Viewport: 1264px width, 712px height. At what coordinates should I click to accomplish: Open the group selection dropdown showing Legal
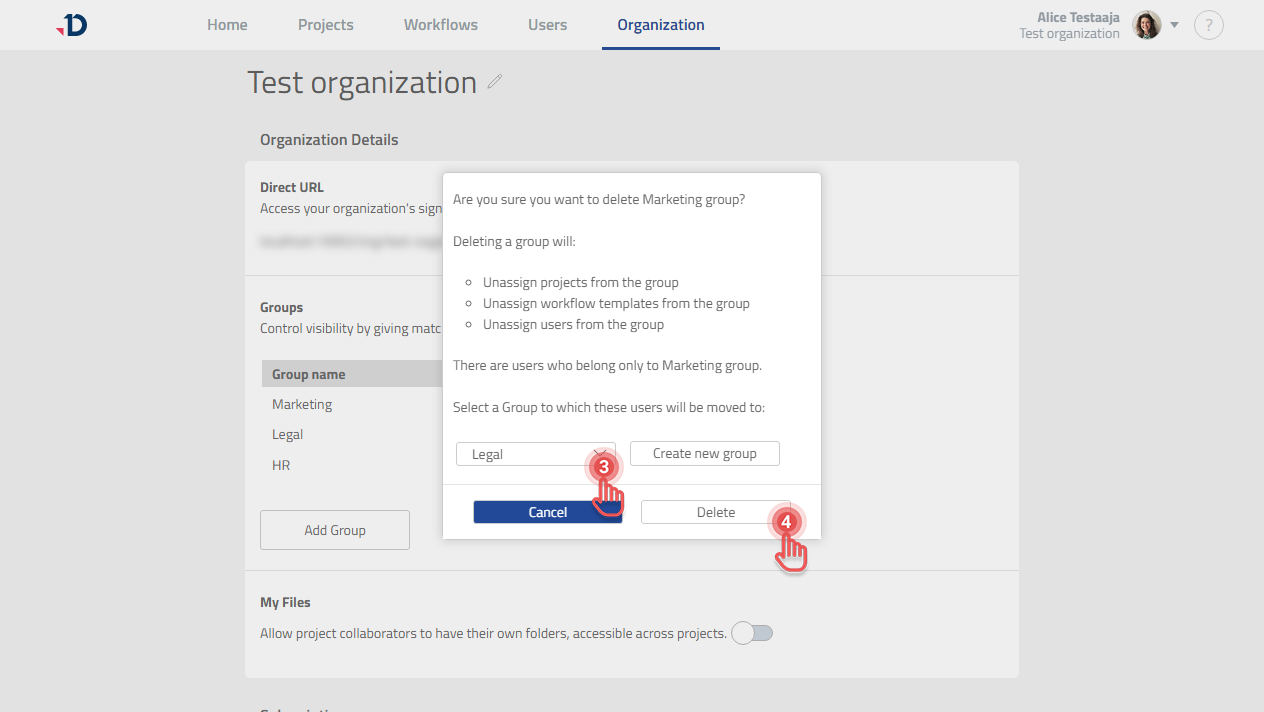[x=530, y=453]
